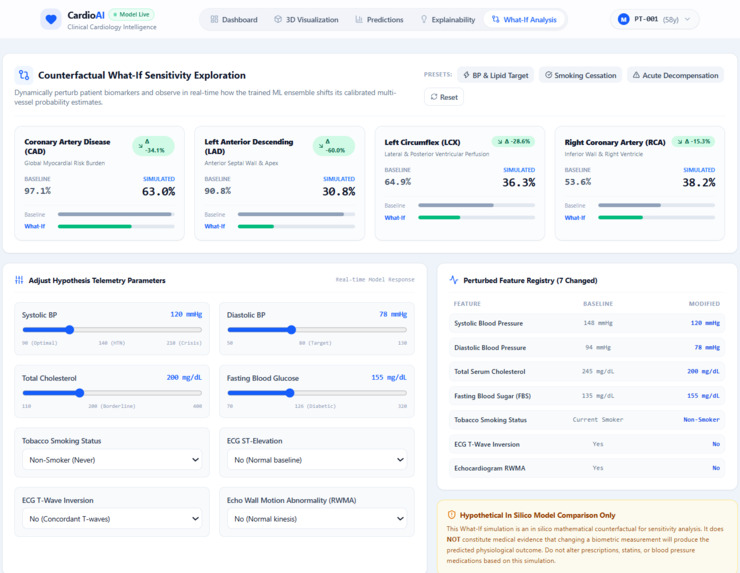740x573 pixels.
Task: Click the LAD simulated value 30.8%
Action: [x=339, y=192]
